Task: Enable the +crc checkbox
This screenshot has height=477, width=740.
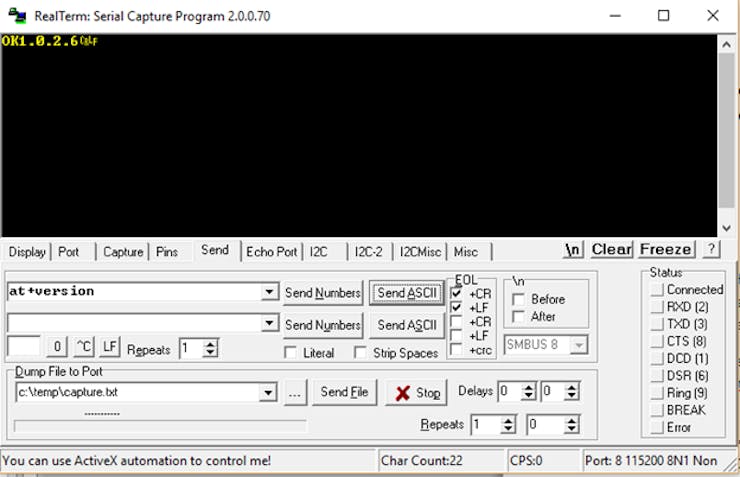Action: click(x=456, y=350)
